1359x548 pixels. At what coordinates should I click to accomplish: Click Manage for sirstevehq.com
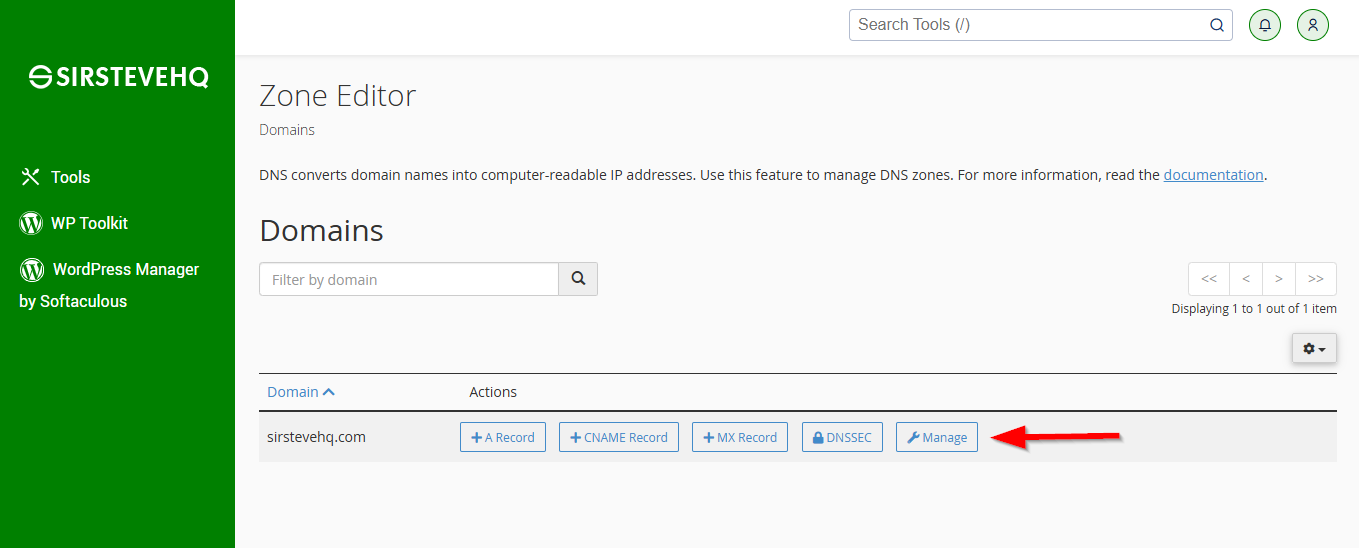[x=937, y=437]
